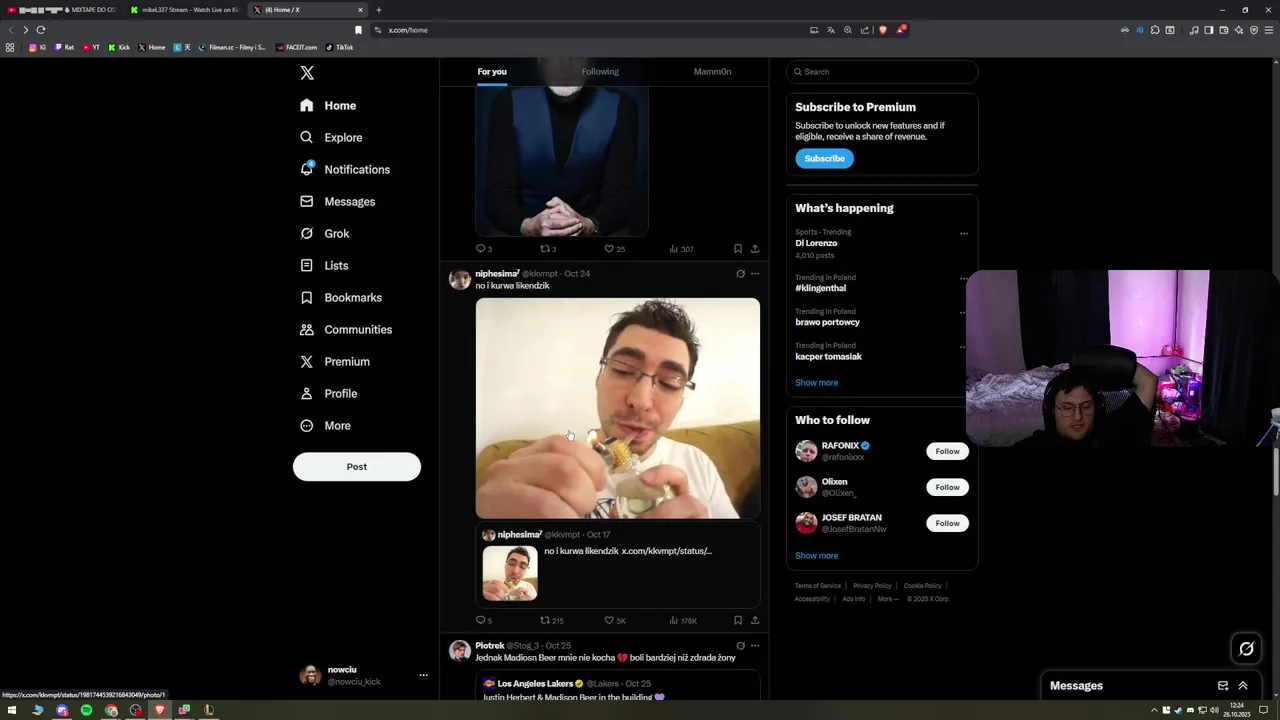Open the floating Grok button
Image resolution: width=1280 pixels, height=720 pixels.
point(1246,649)
